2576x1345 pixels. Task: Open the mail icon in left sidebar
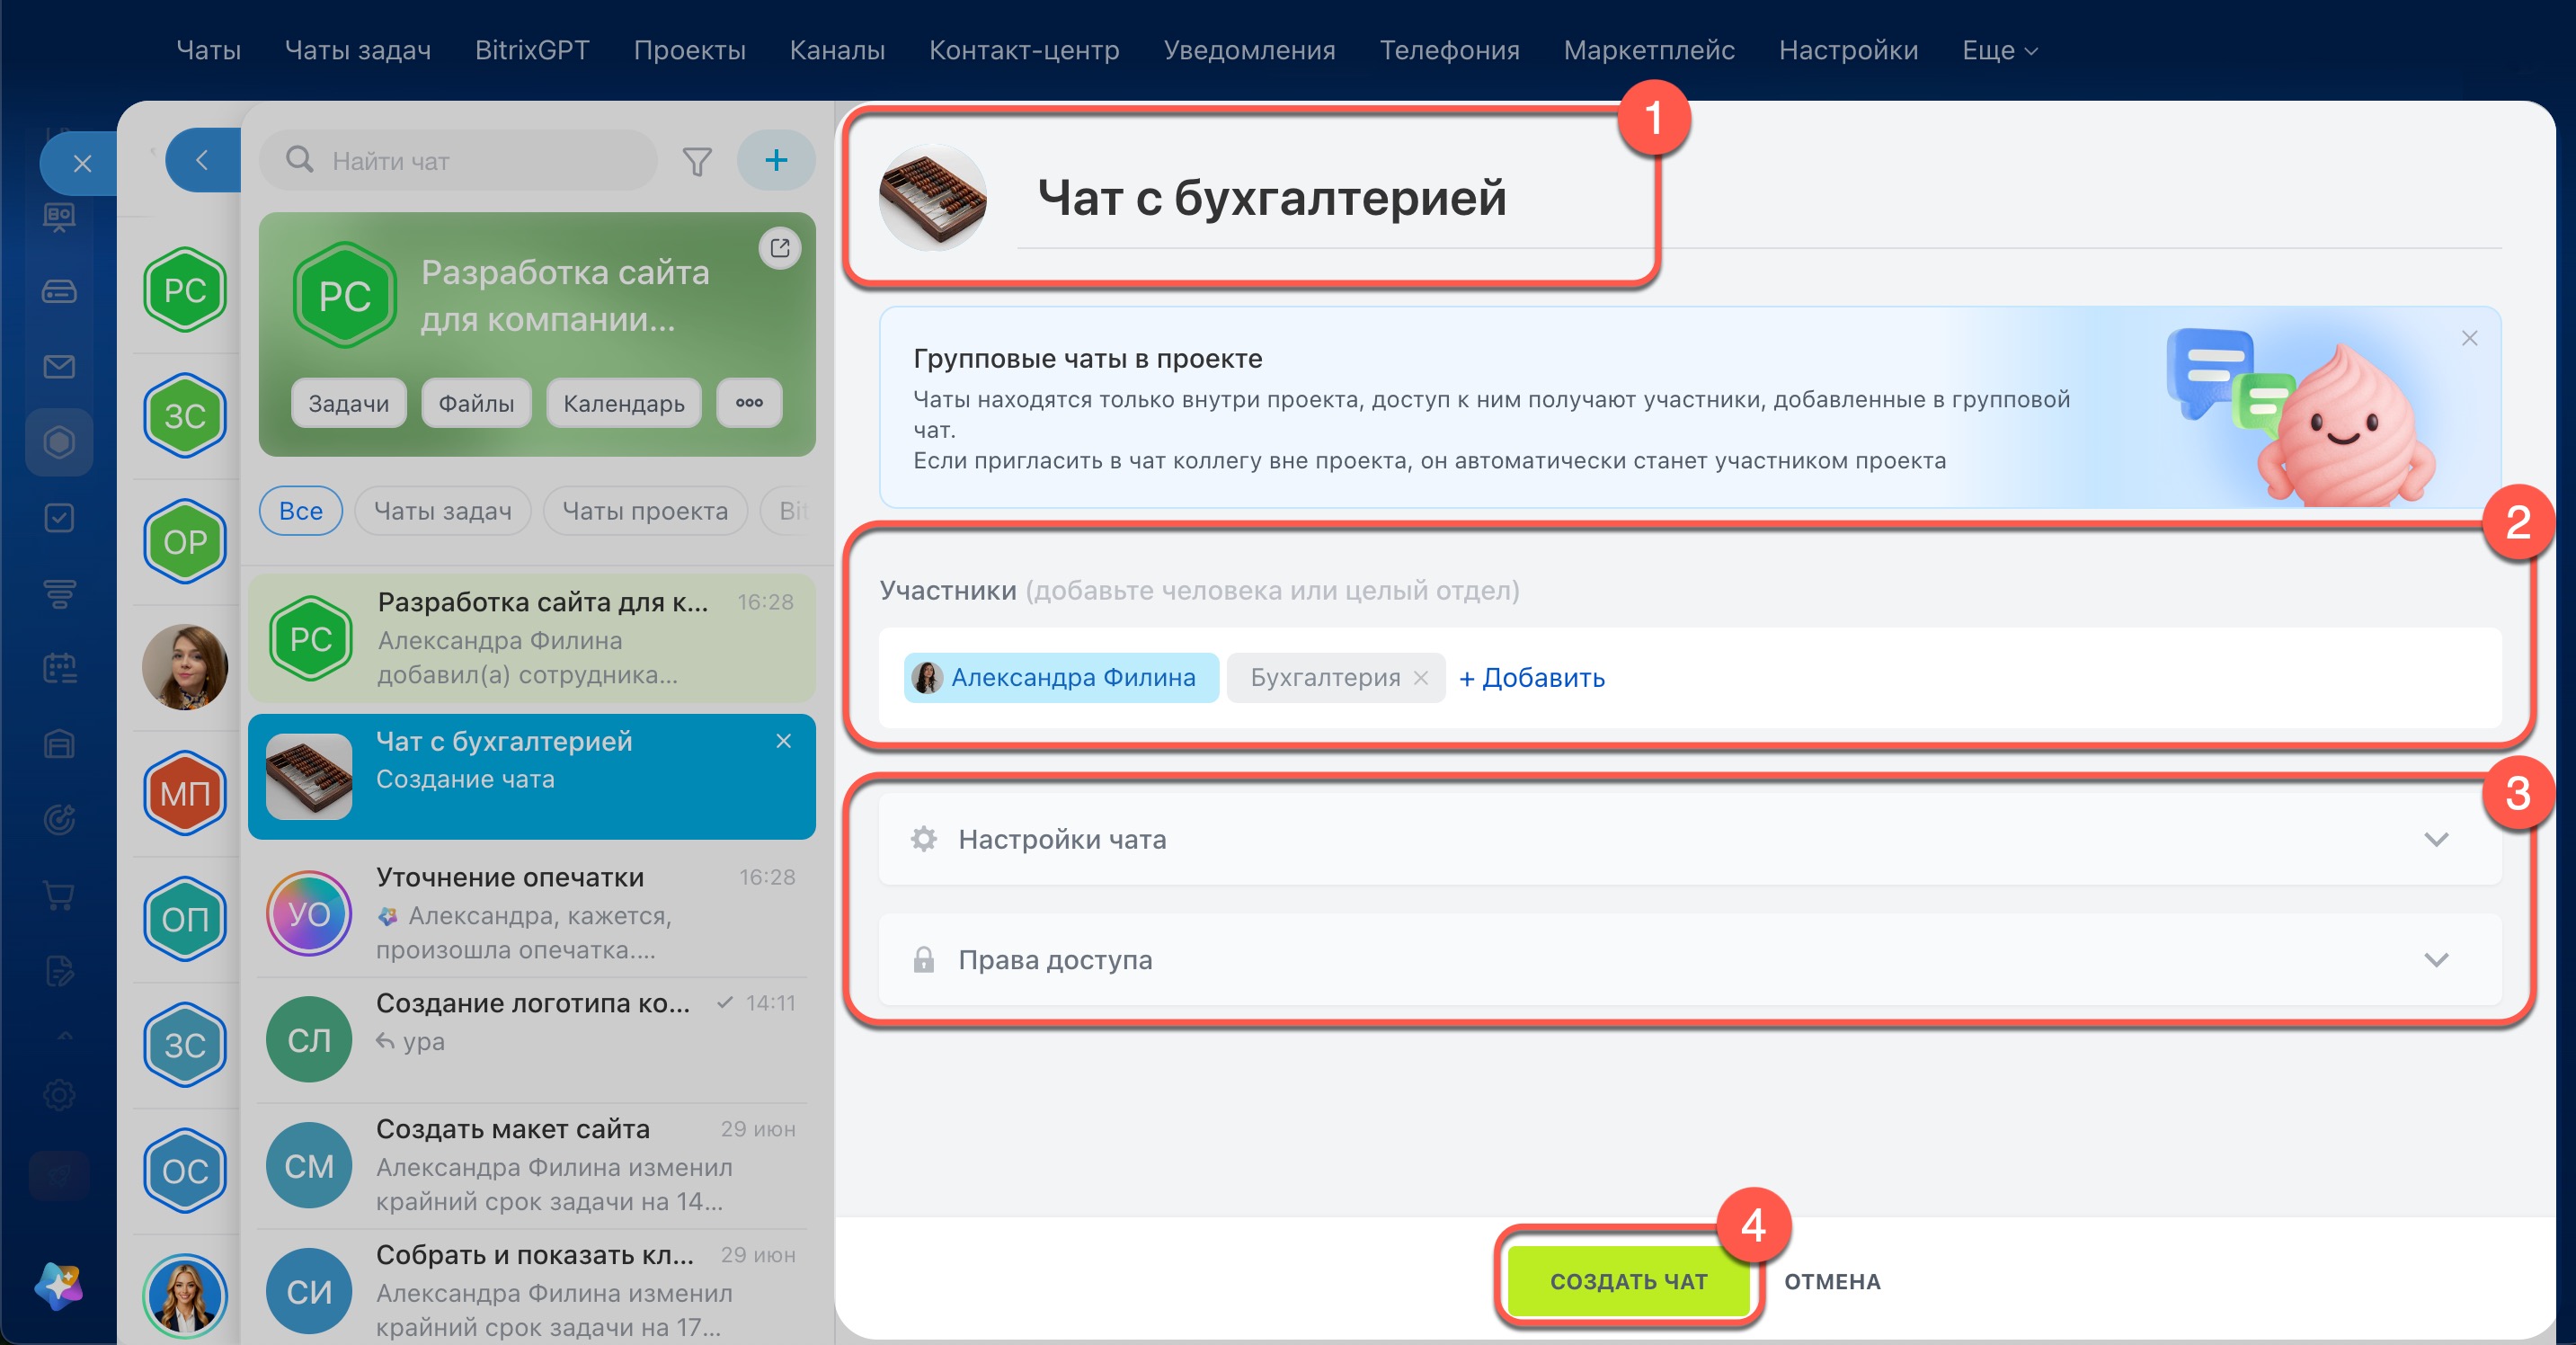pos(59,367)
